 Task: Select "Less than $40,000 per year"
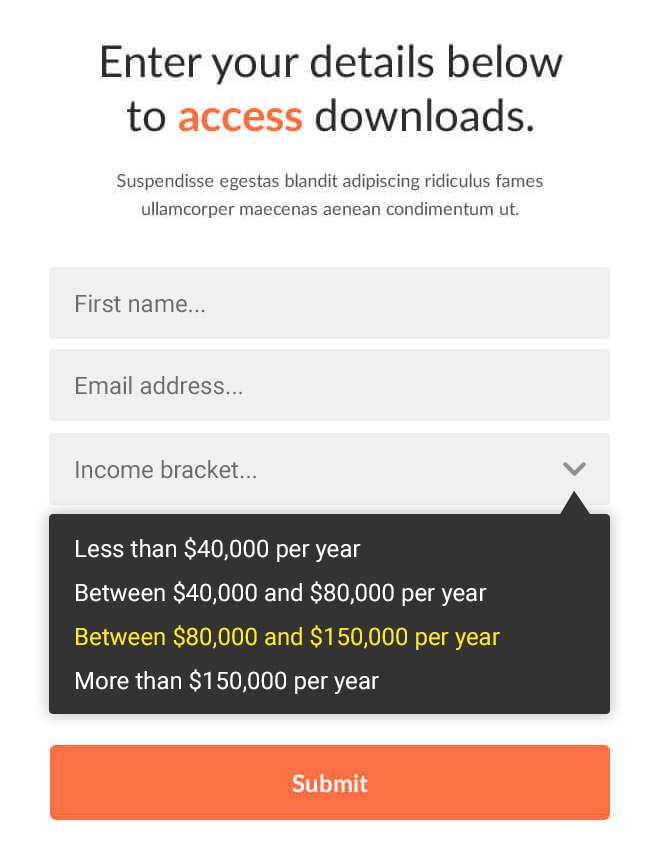point(217,549)
